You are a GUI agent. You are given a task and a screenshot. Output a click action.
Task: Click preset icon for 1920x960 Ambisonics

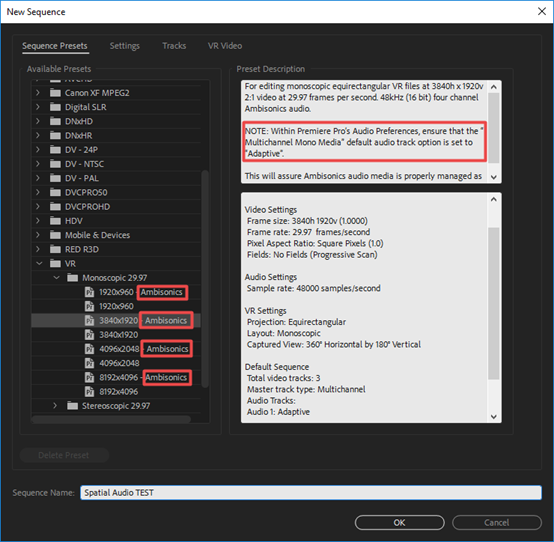click(89, 292)
